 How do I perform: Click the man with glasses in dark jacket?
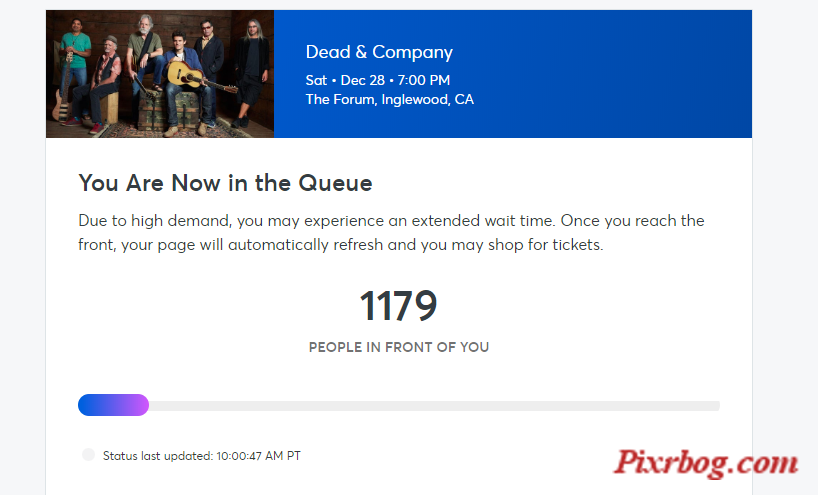[209, 68]
